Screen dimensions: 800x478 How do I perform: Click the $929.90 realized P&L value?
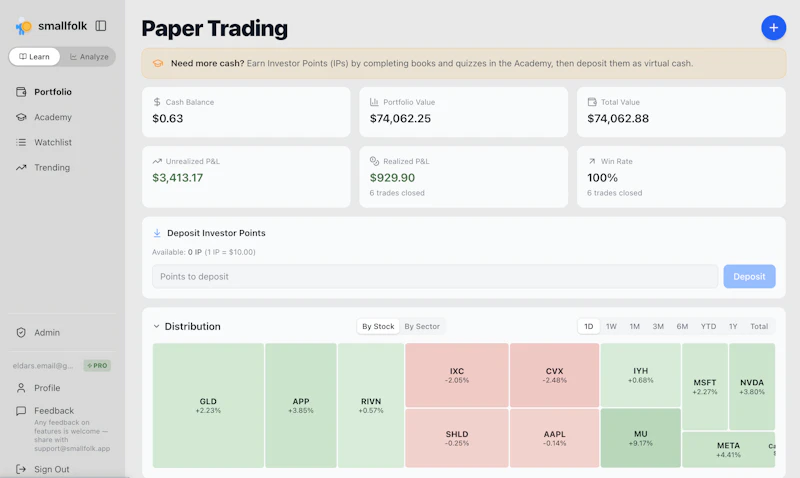click(392, 178)
